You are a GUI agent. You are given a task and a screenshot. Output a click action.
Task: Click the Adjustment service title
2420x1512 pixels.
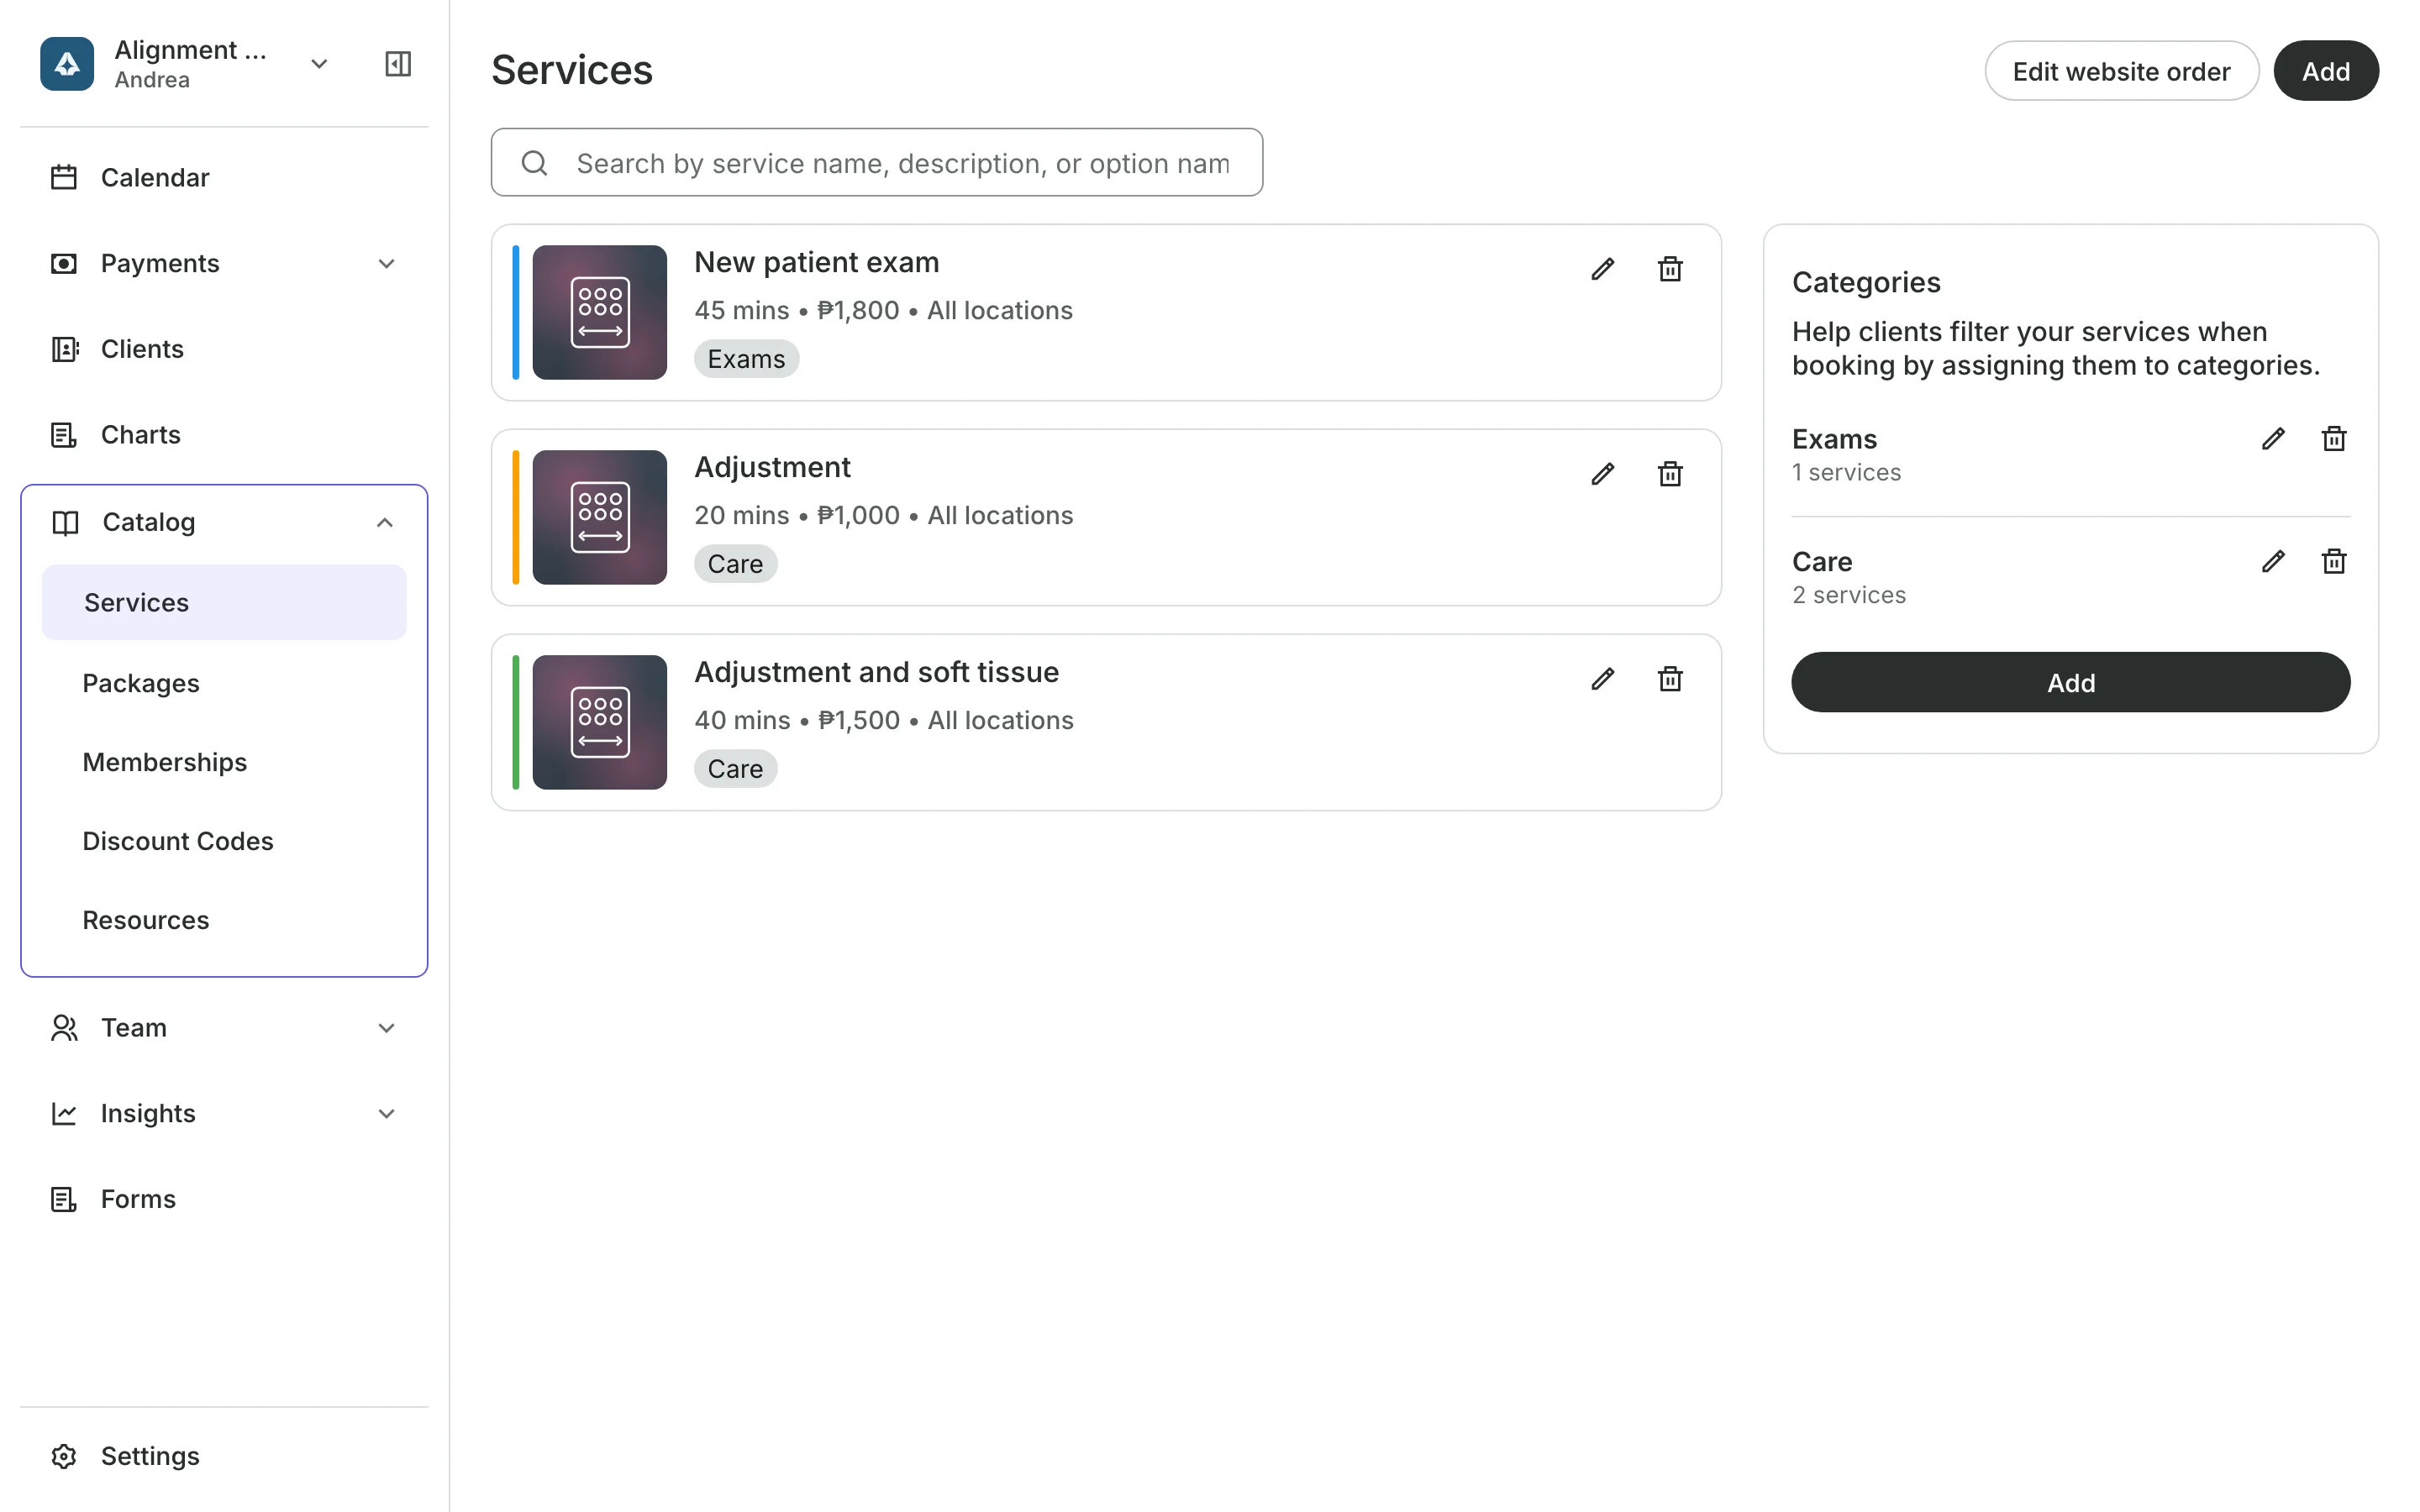tap(772, 467)
